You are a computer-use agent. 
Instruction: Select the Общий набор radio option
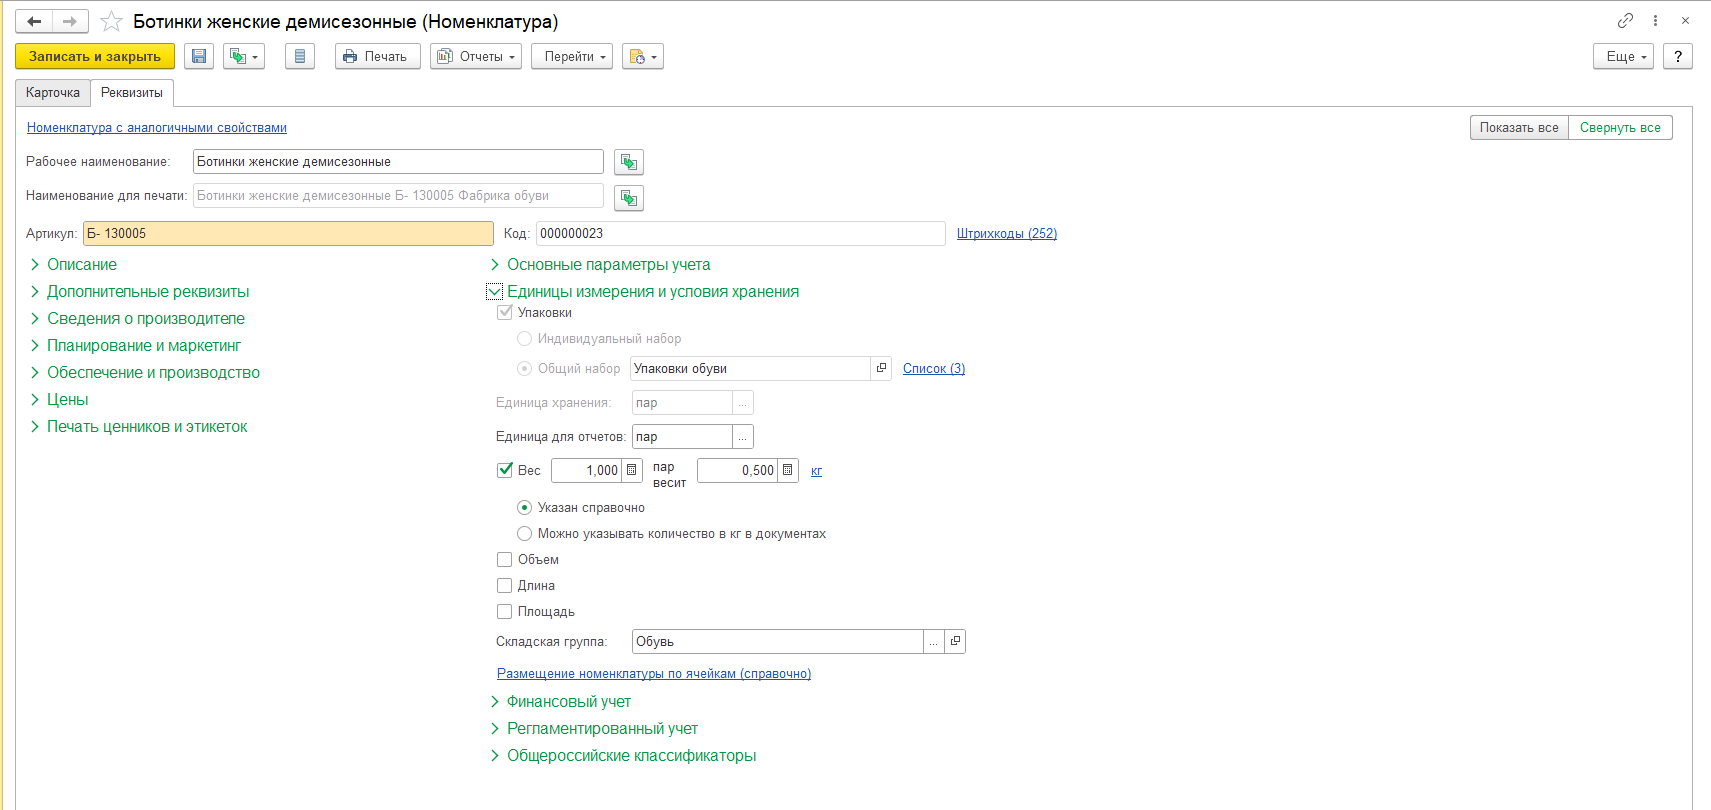pos(524,369)
